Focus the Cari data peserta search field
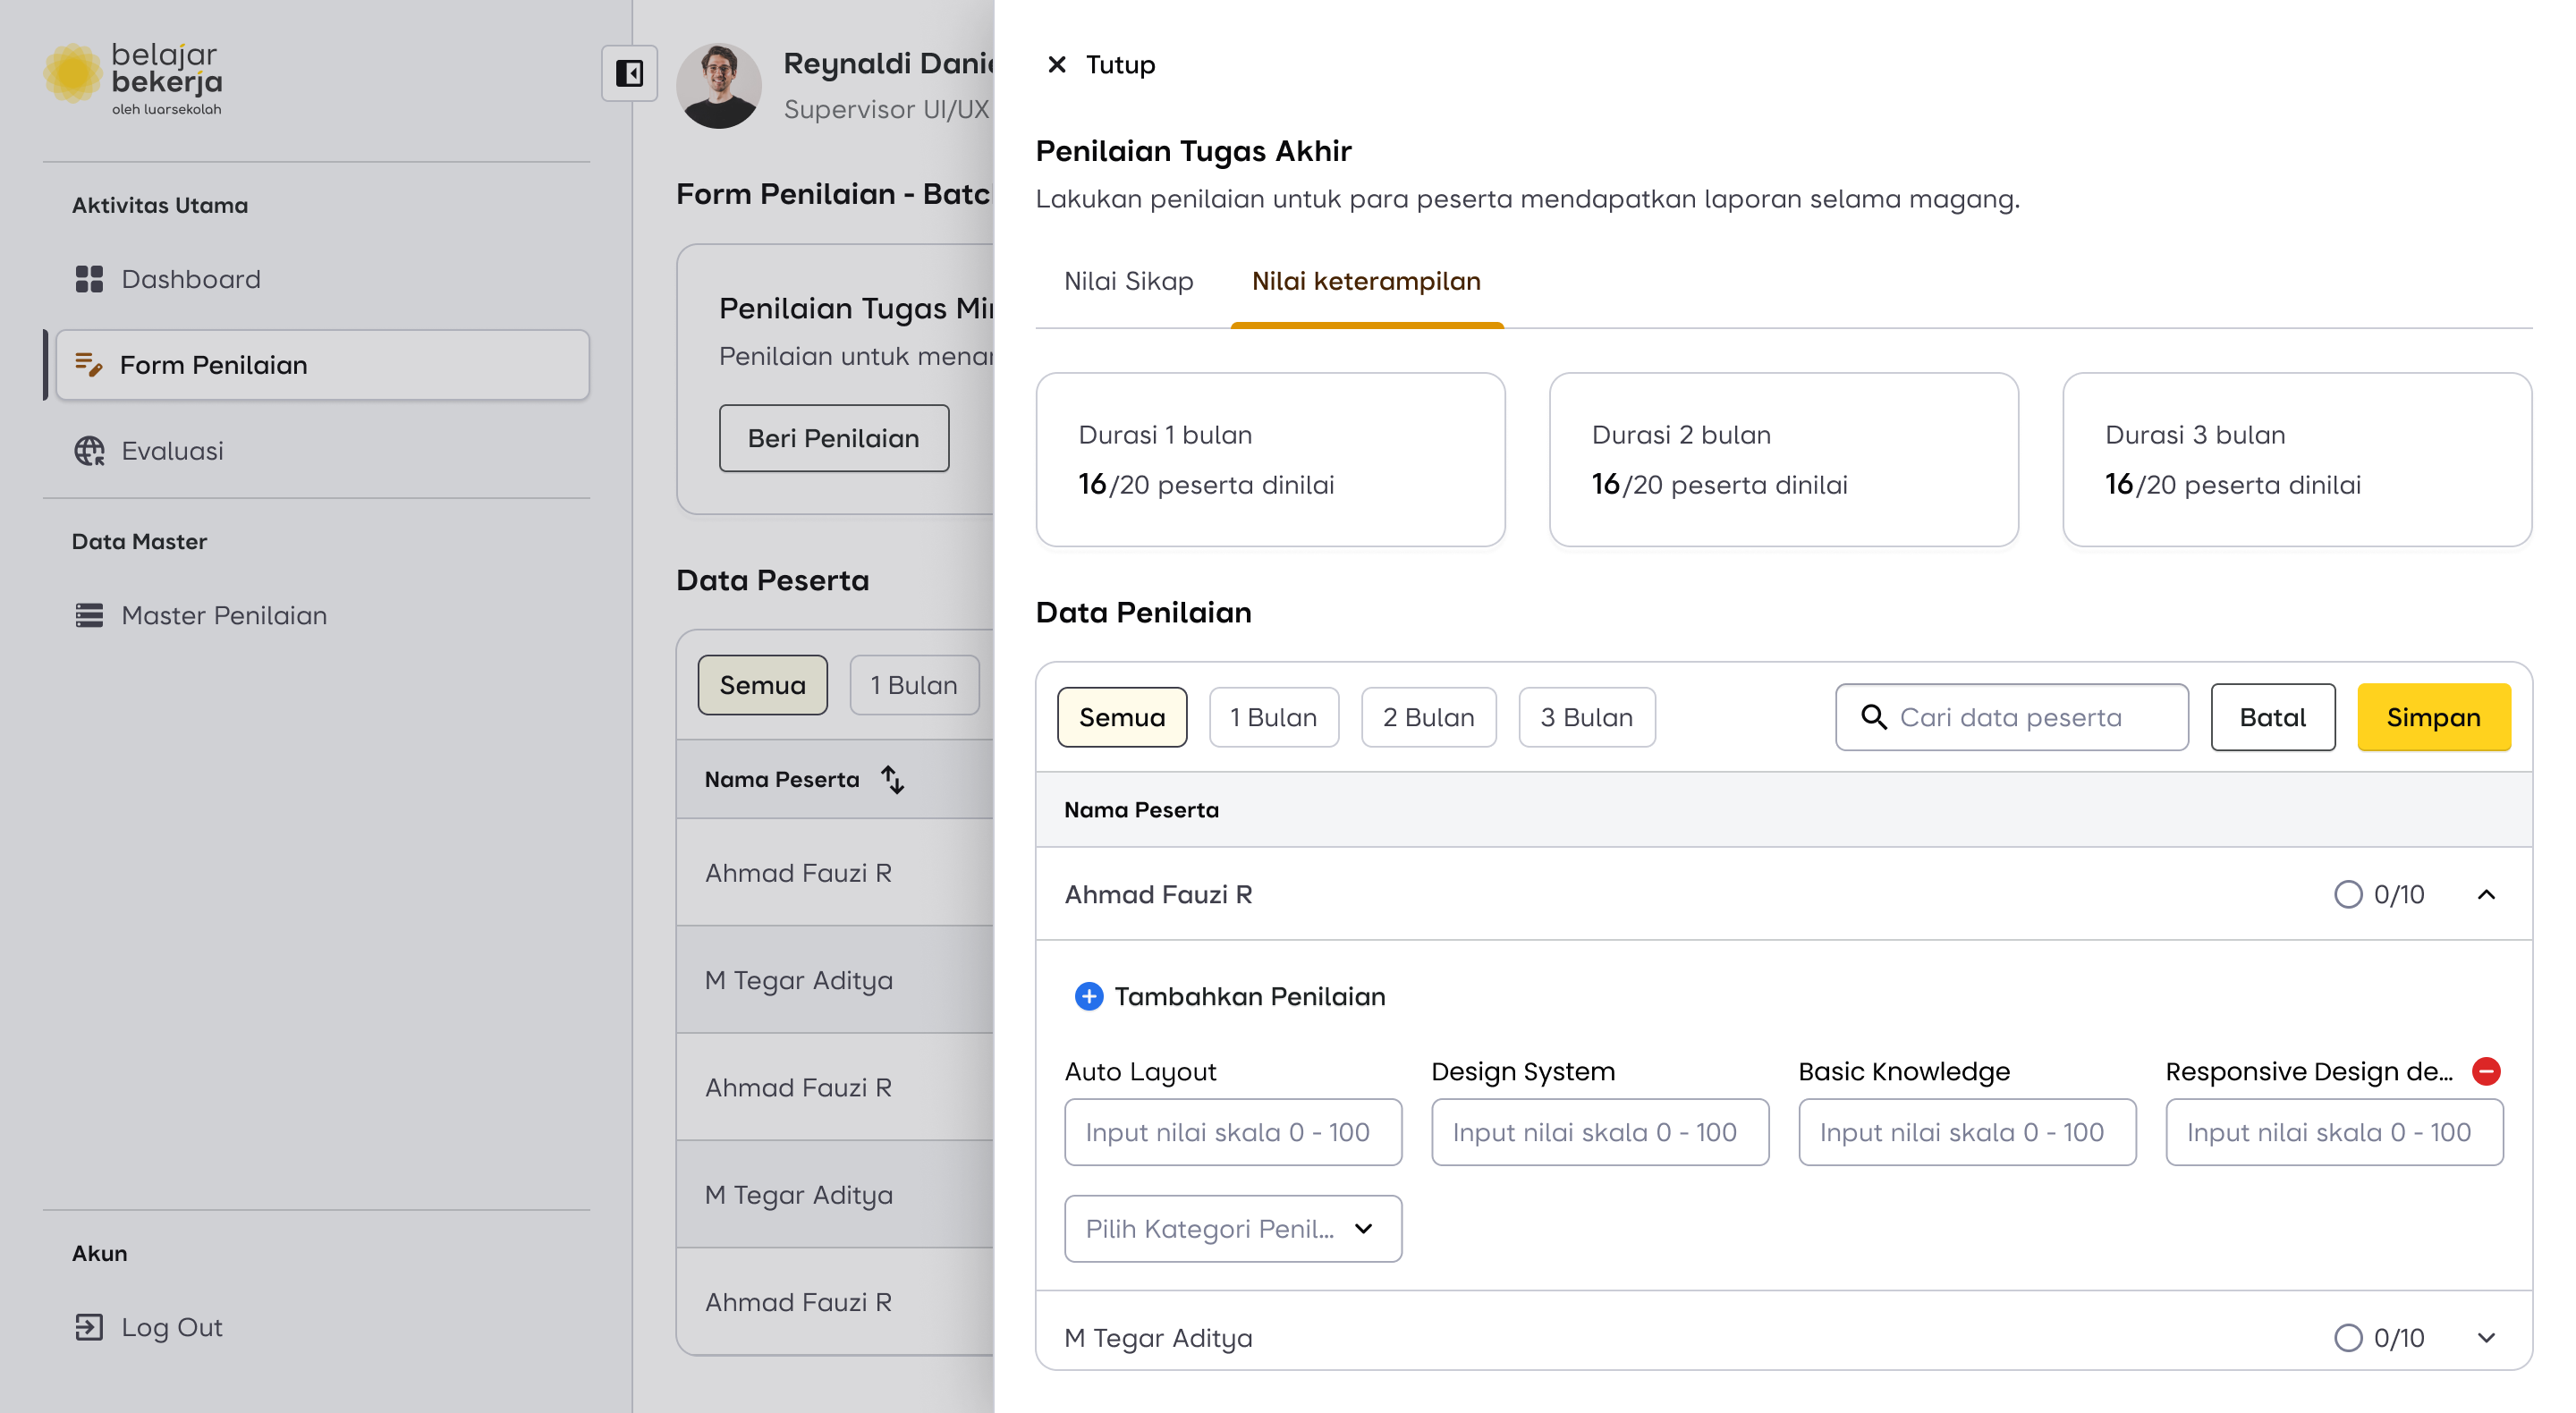This screenshot has height=1413, width=2576. point(2030,717)
